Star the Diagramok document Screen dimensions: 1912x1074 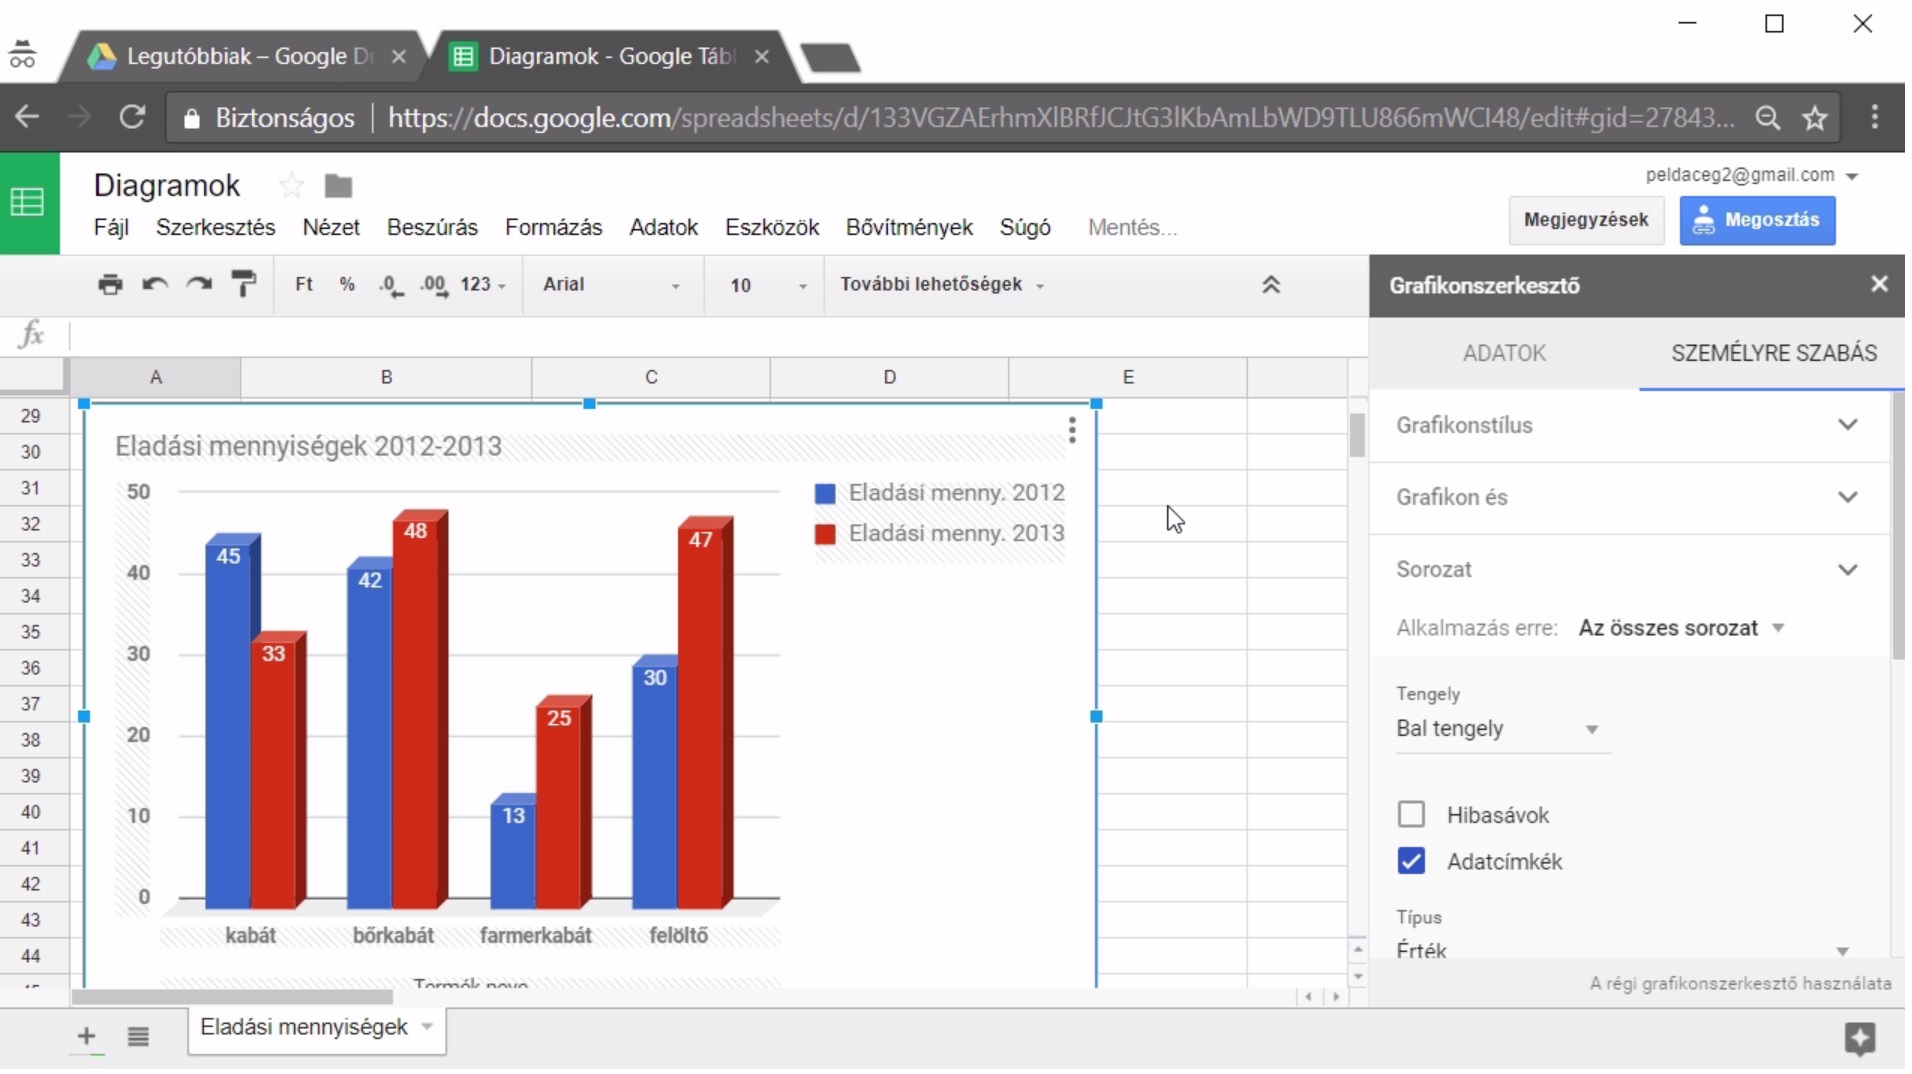[292, 186]
